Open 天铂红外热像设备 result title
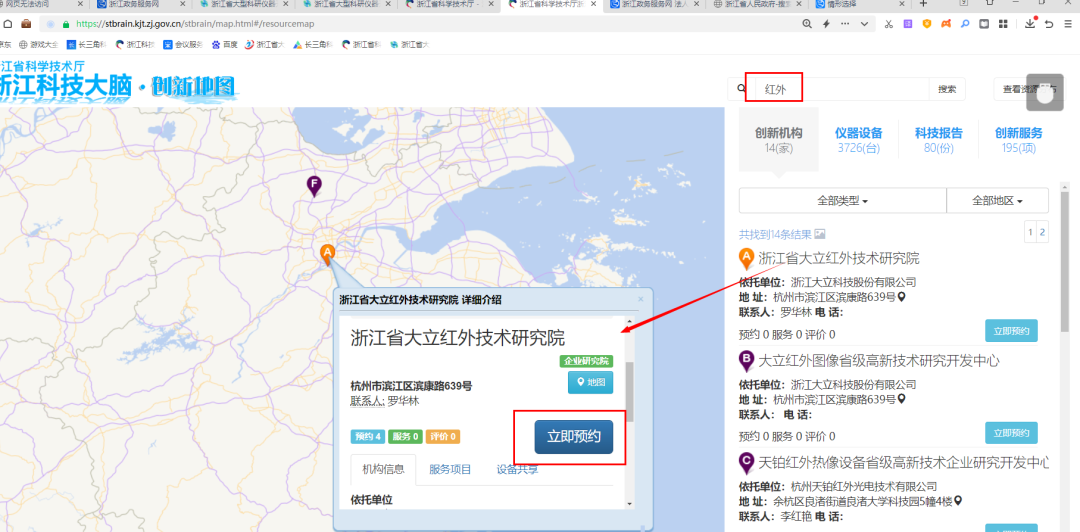Screen dimensions: 1080x532 (x=904, y=462)
